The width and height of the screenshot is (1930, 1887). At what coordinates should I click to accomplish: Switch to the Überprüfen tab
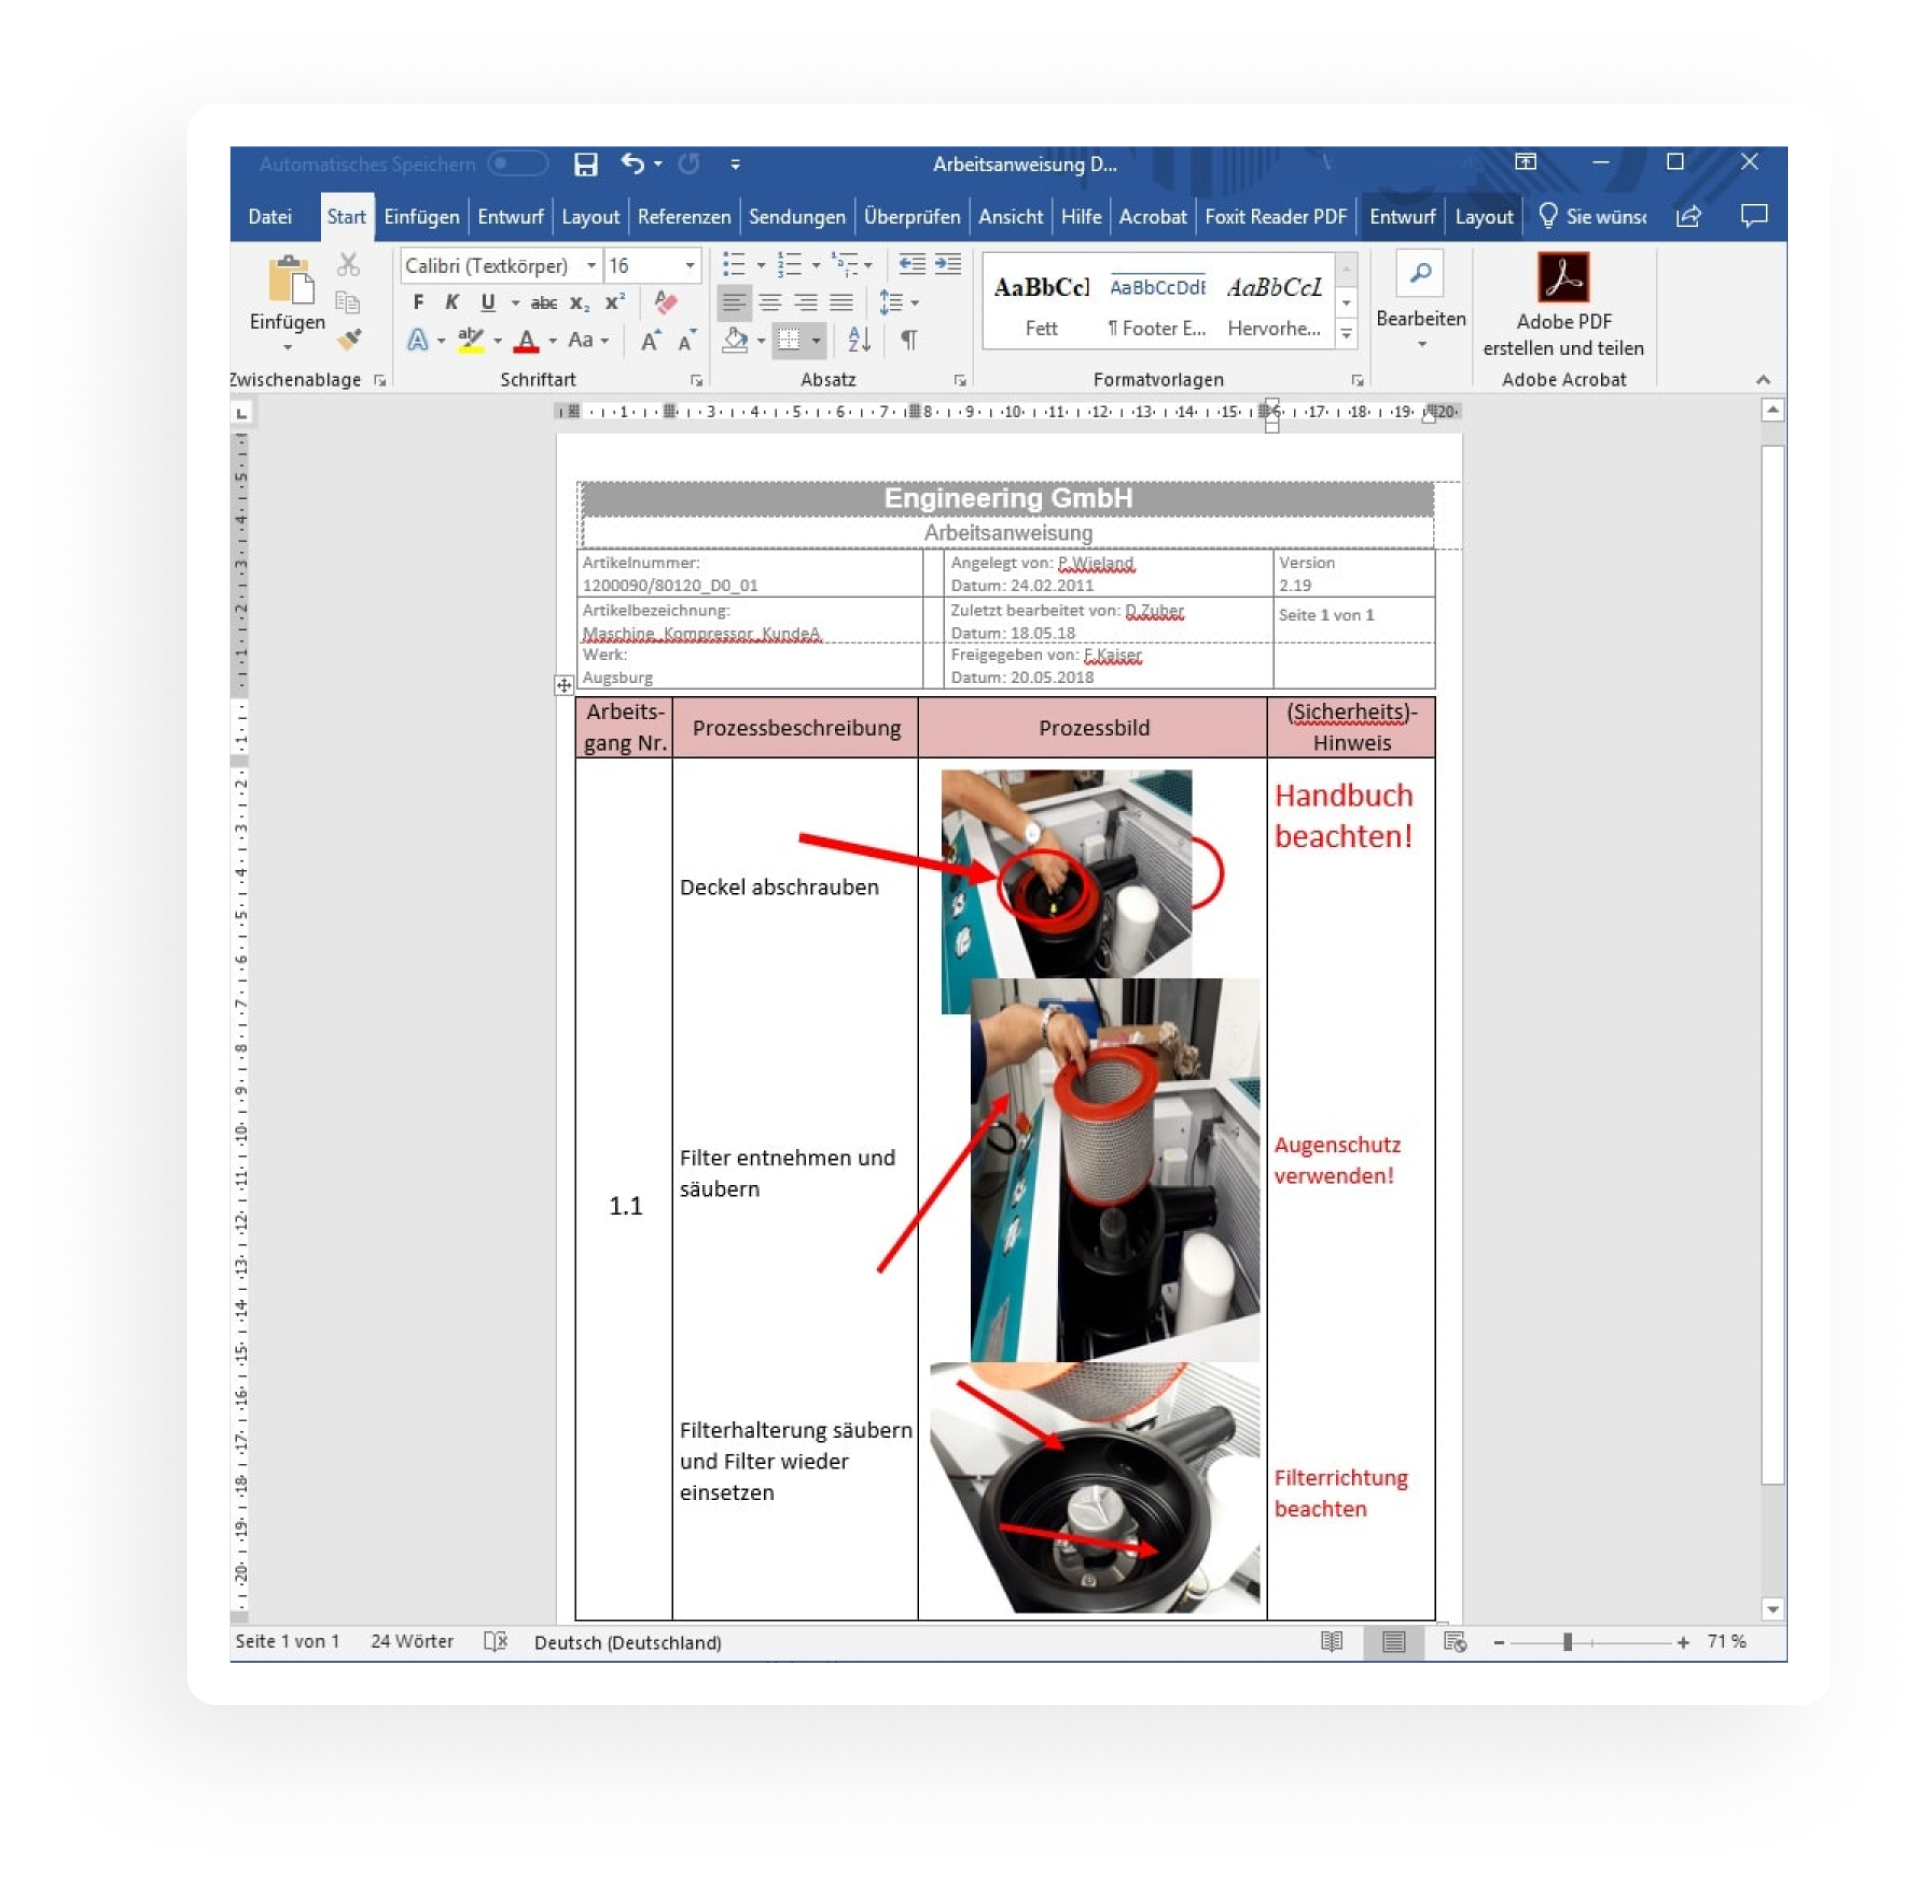pyautogui.click(x=912, y=216)
